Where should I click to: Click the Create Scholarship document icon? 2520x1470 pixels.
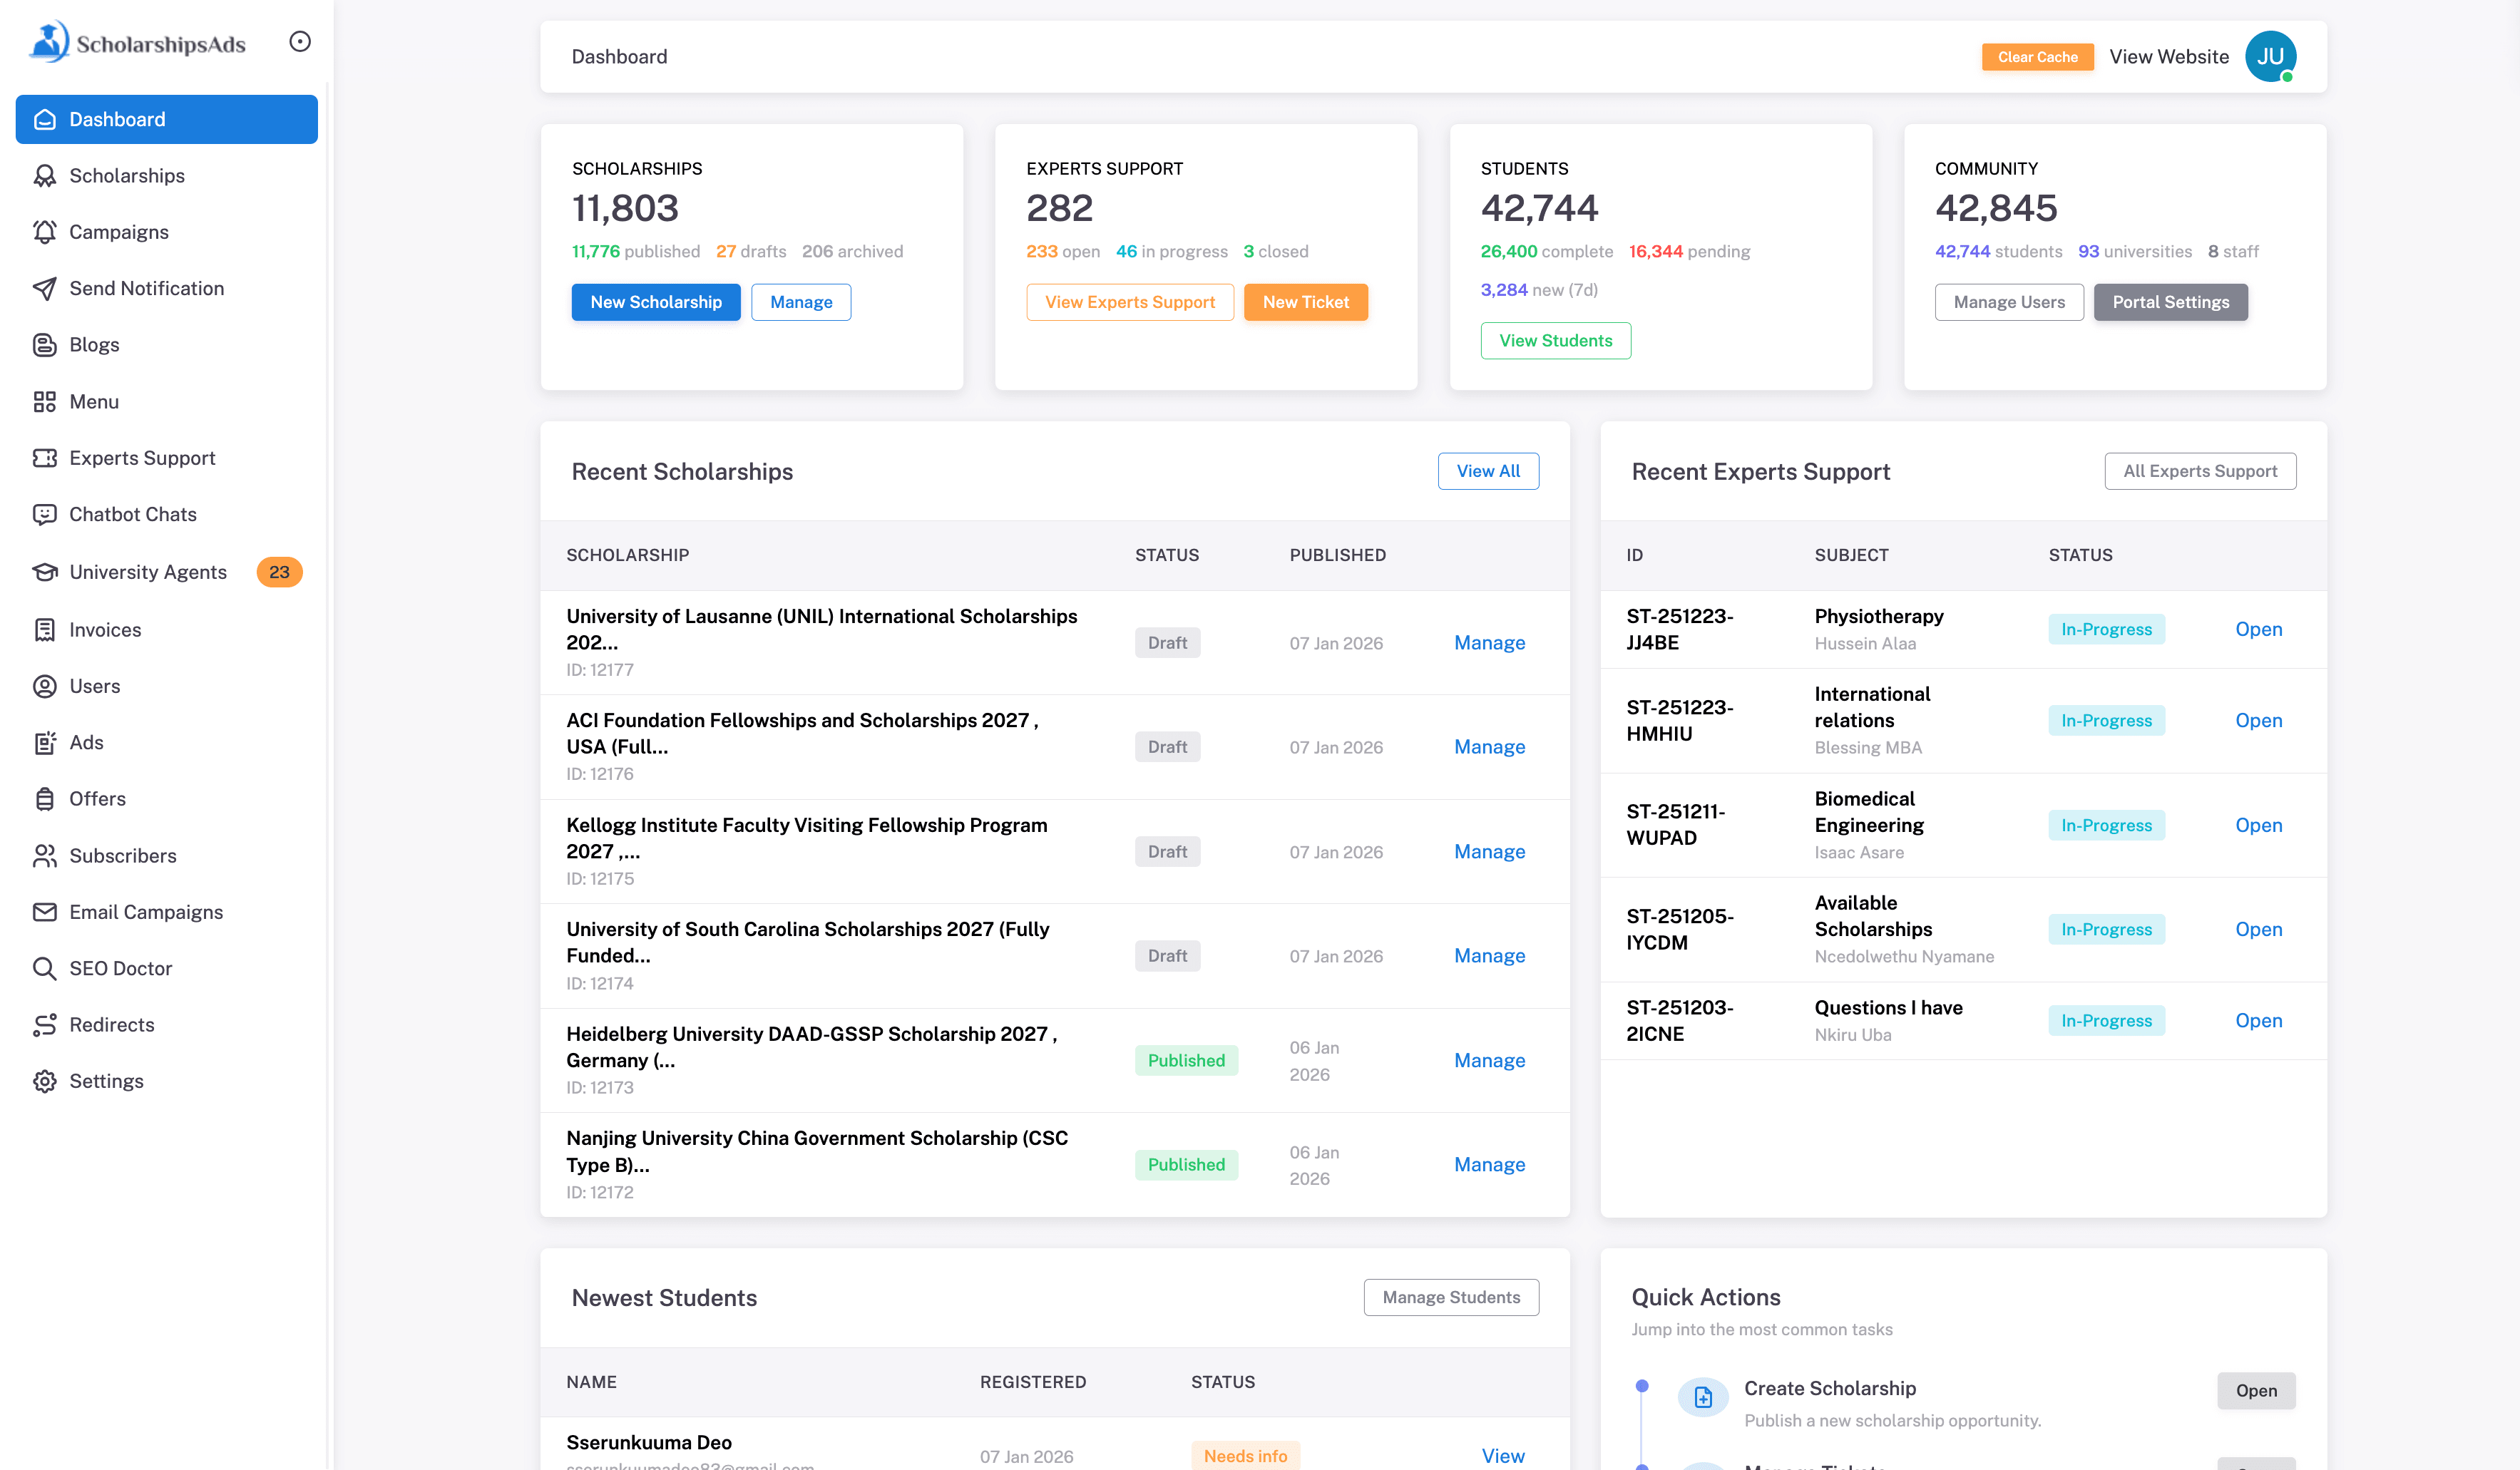1703,1397
